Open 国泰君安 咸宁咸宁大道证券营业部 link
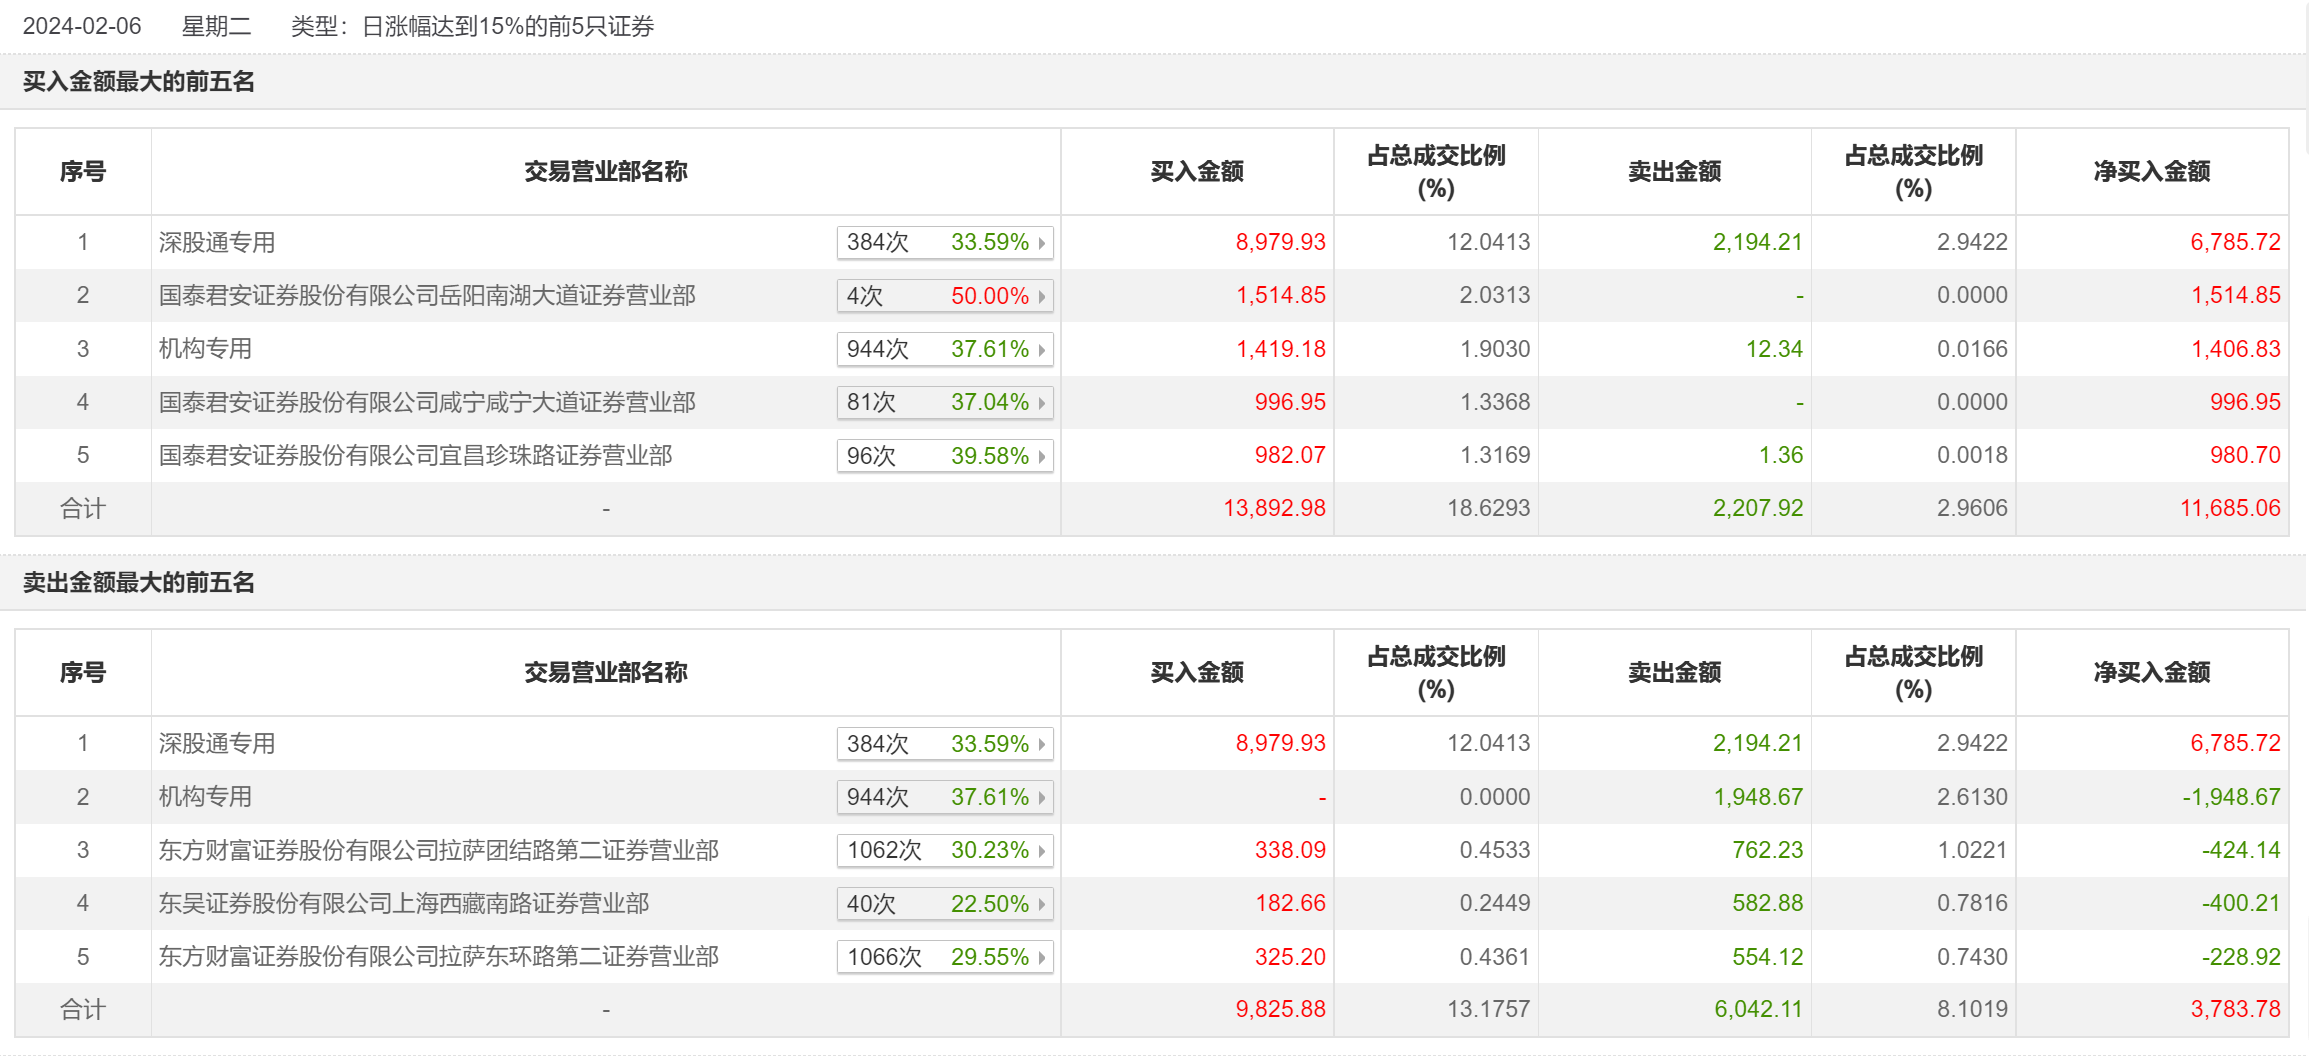The width and height of the screenshot is (2309, 1063). [x=427, y=403]
